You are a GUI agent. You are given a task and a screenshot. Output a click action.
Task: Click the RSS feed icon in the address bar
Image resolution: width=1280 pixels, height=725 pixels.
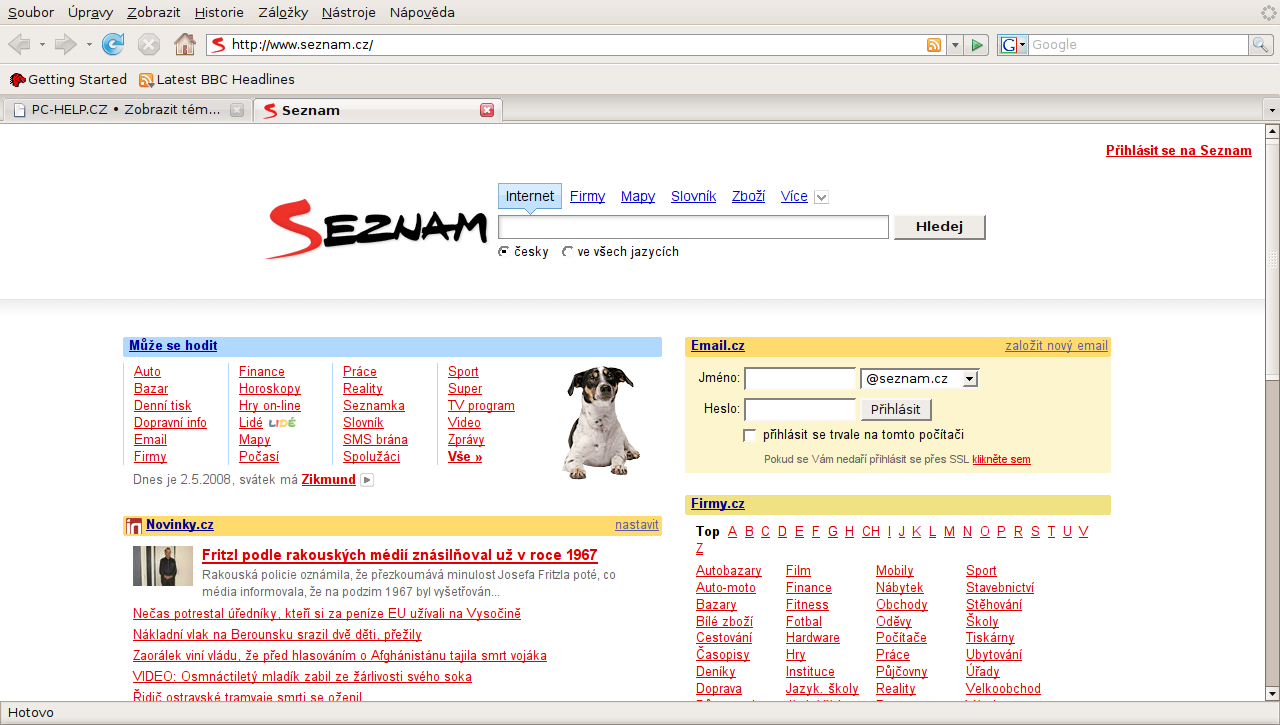934,45
